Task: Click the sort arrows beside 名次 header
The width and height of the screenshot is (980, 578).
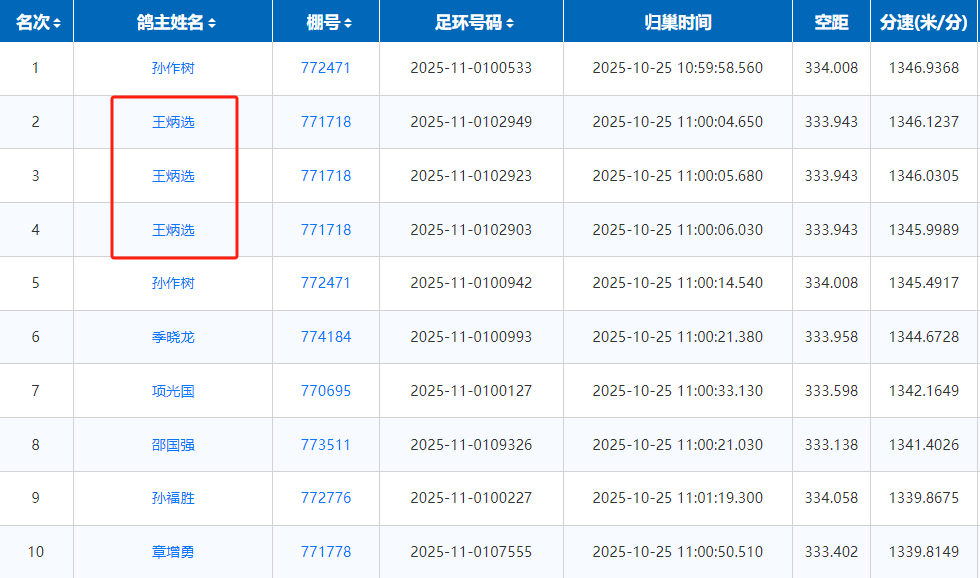Action: click(57, 23)
